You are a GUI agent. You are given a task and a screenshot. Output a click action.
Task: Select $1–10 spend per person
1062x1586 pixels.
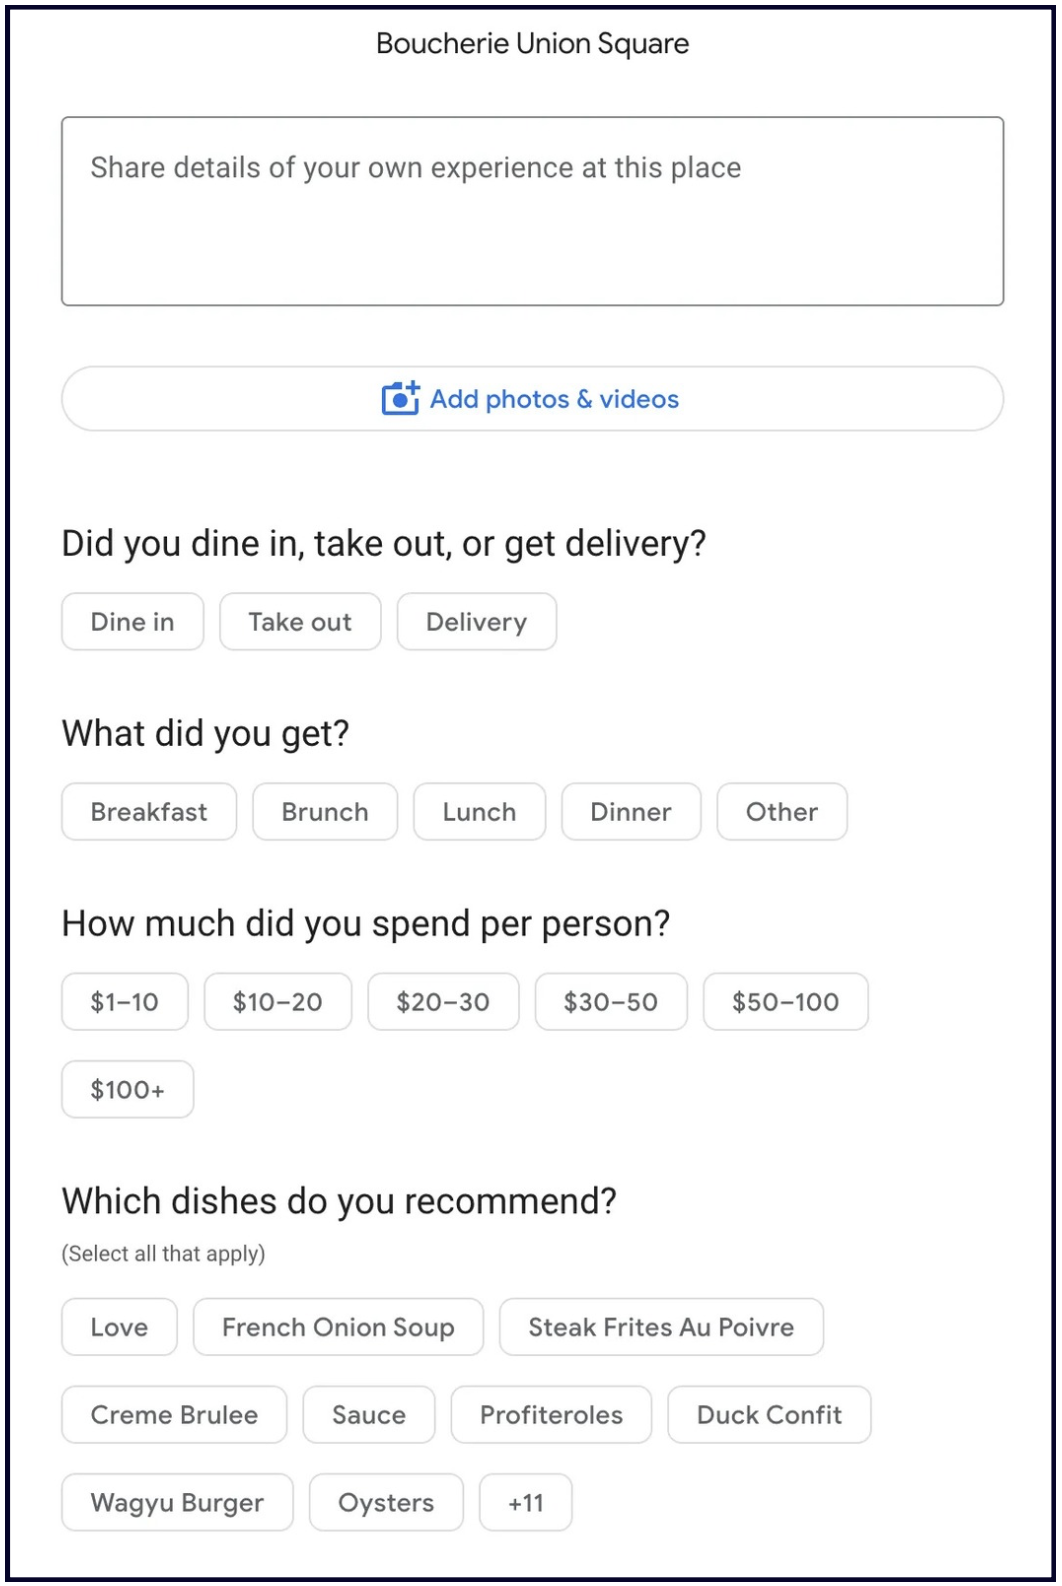125,1002
